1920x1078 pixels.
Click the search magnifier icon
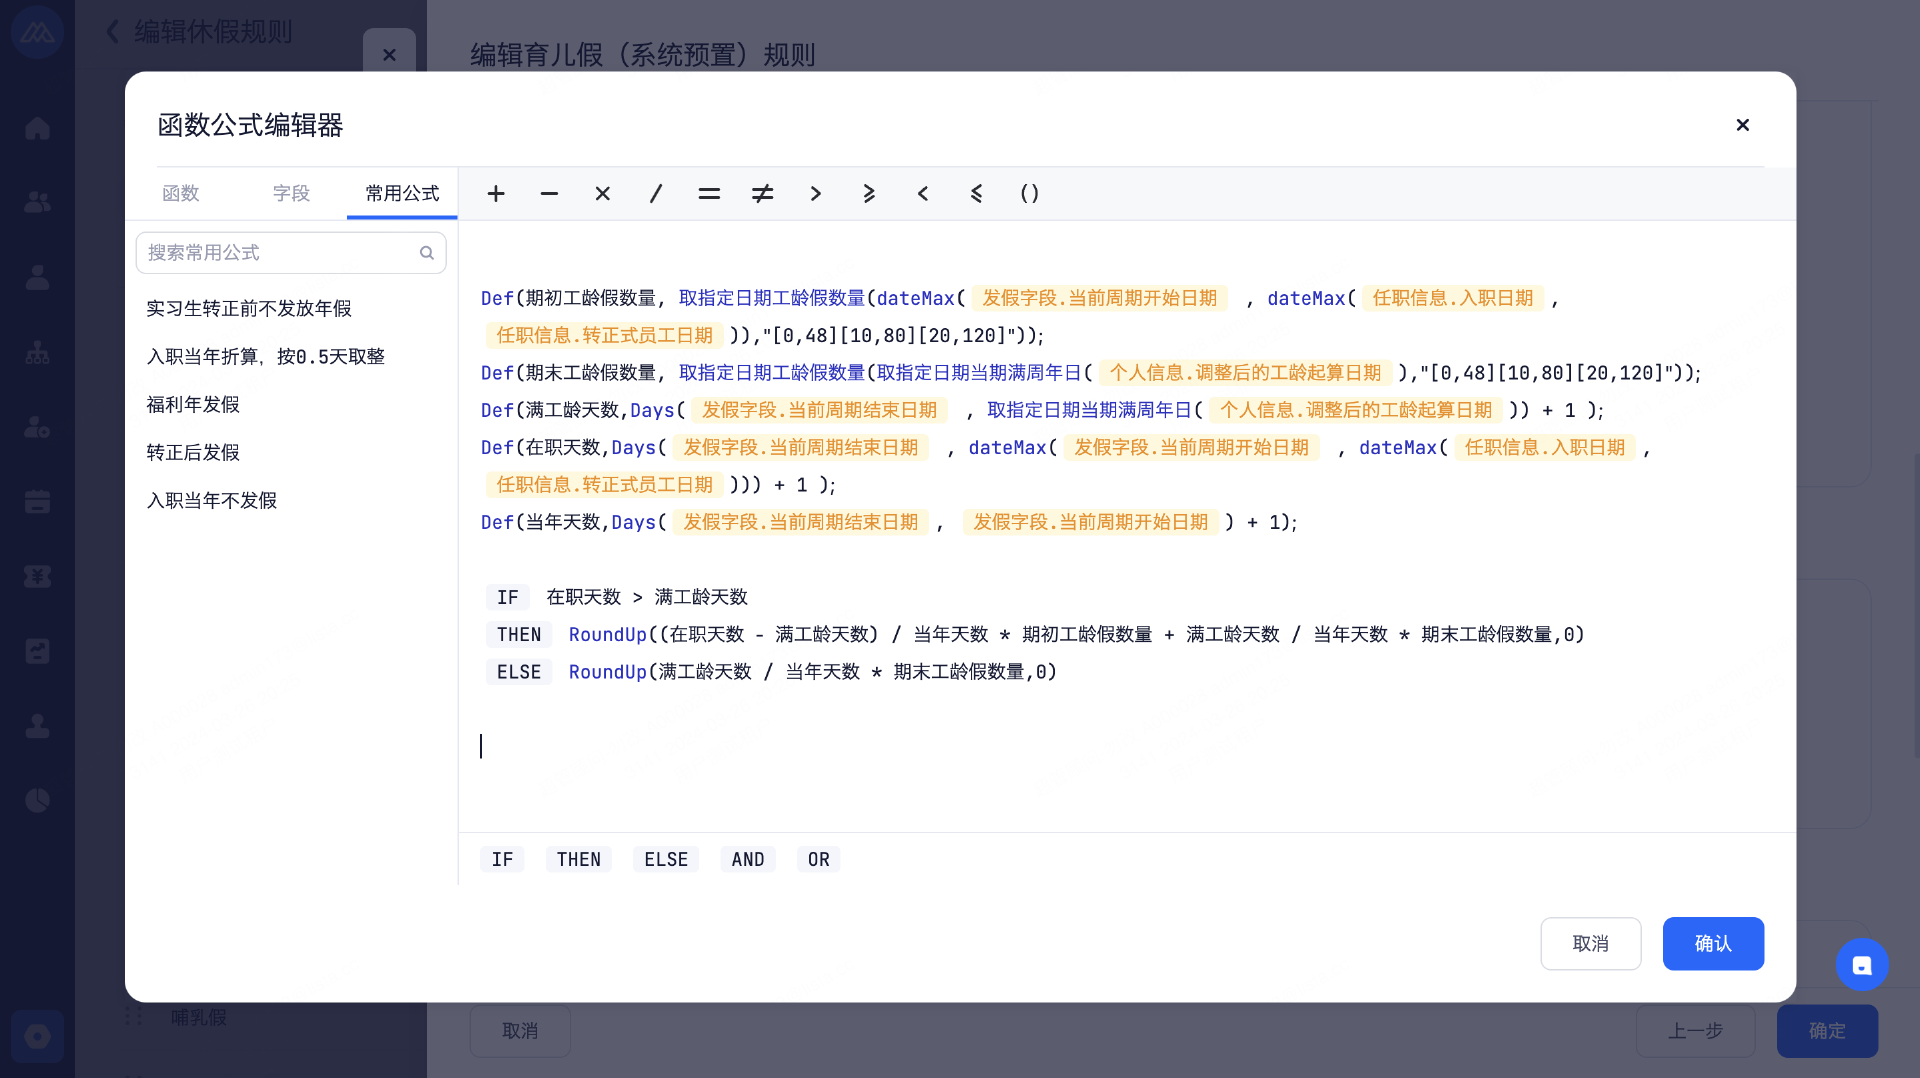(427, 253)
